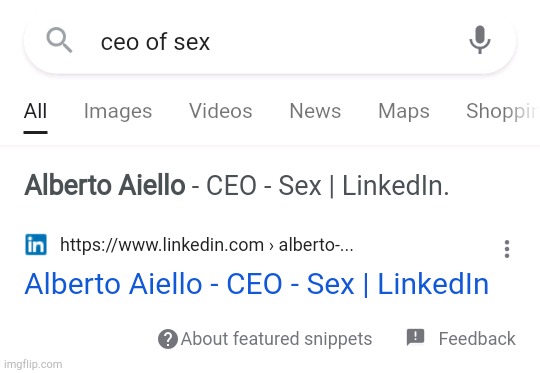
Task: Select the All results tab
Action: pyautogui.click(x=35, y=111)
